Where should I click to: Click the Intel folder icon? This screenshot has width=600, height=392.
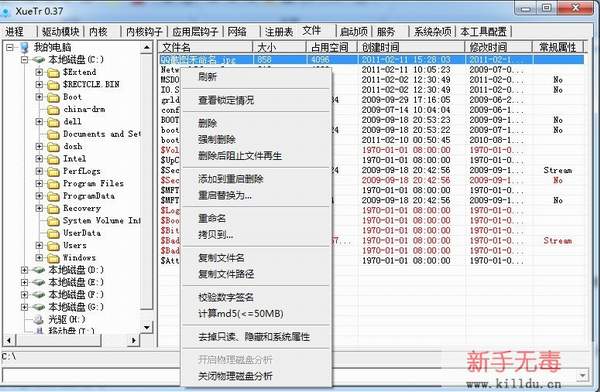53,159
